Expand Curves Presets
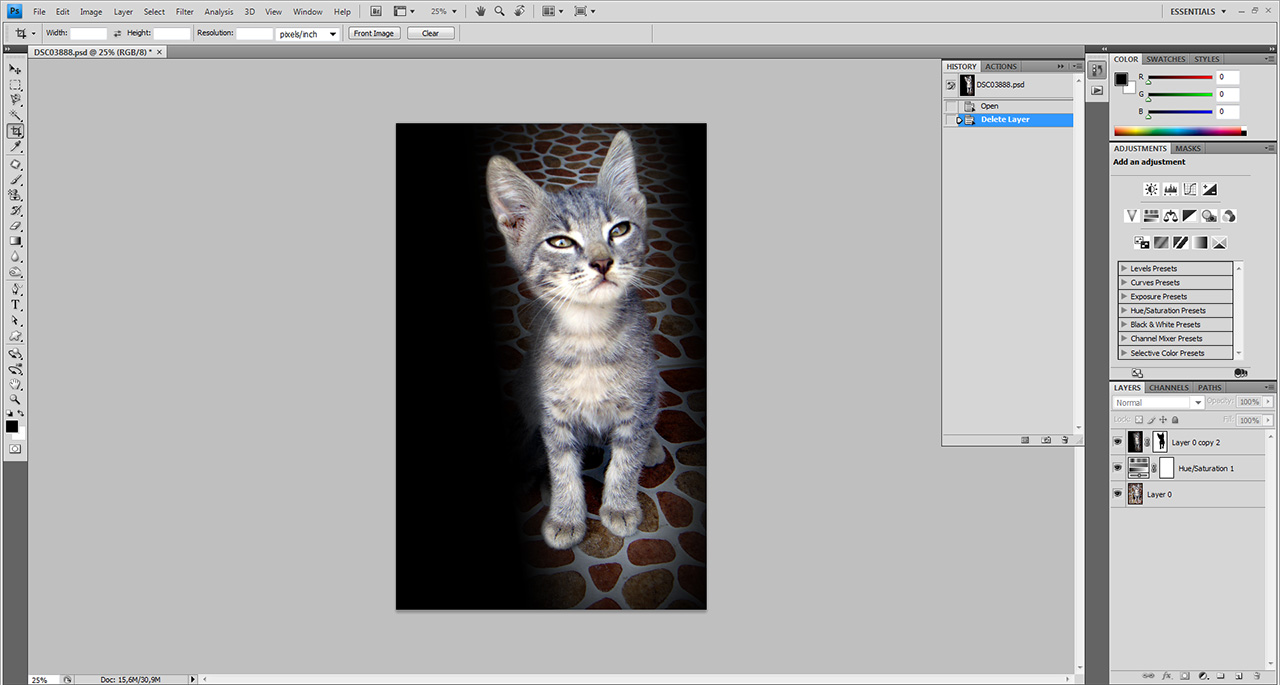This screenshot has width=1280, height=685. tap(1176, 282)
